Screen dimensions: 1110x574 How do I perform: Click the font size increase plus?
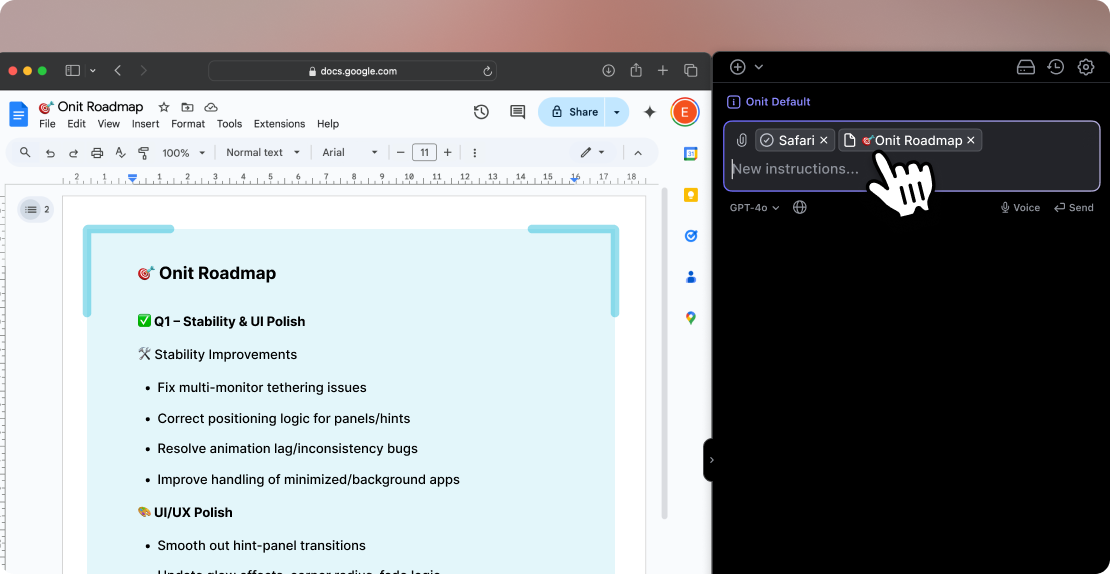point(447,153)
